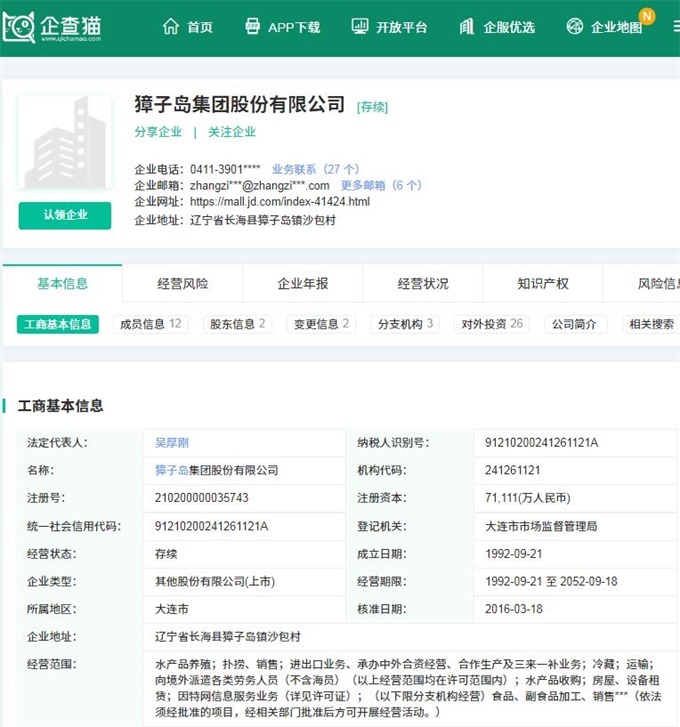Click the mall.jd.com company website URL
The width and height of the screenshot is (680, 727).
280,202
